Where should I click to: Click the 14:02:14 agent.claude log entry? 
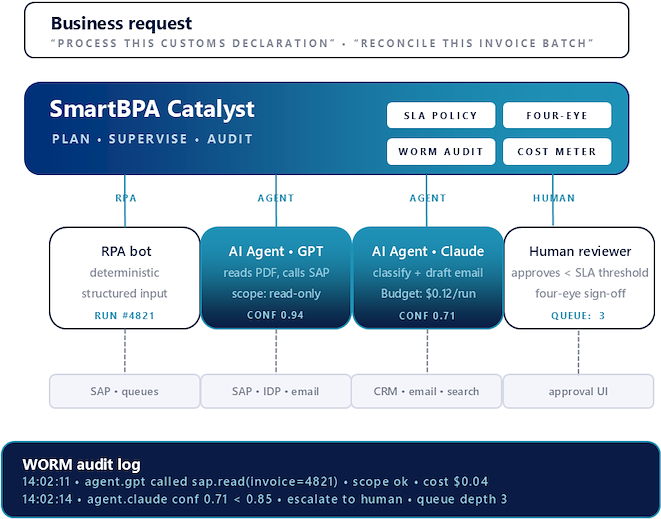coord(264,499)
